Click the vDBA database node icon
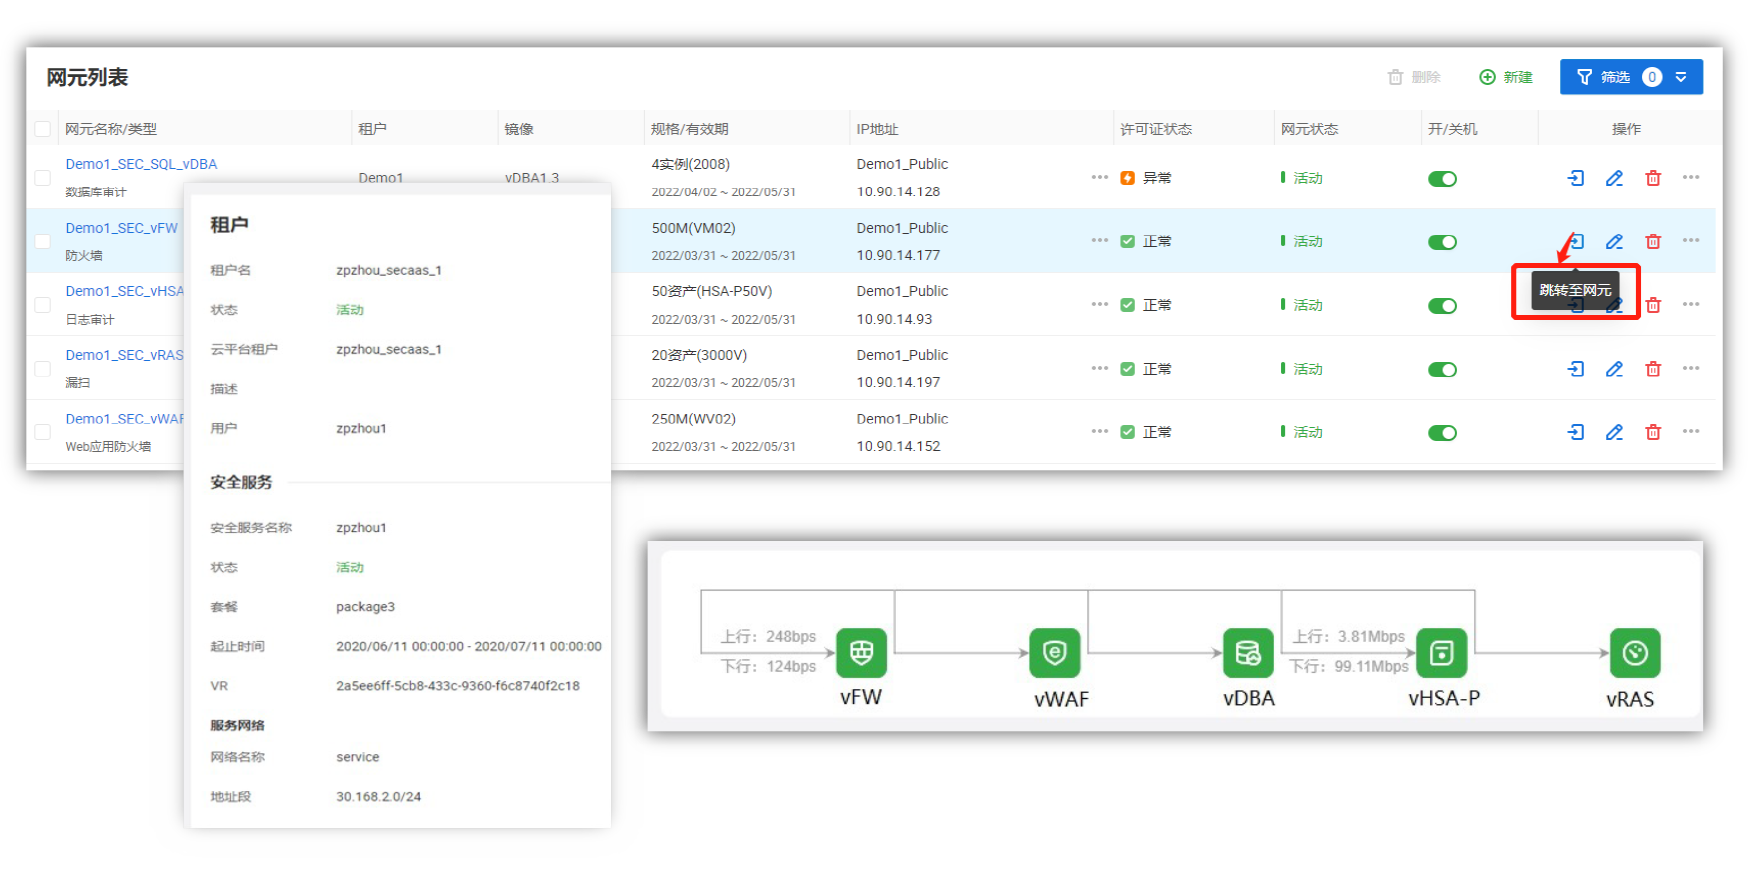Screen dimensions: 1751x882 (1248, 653)
